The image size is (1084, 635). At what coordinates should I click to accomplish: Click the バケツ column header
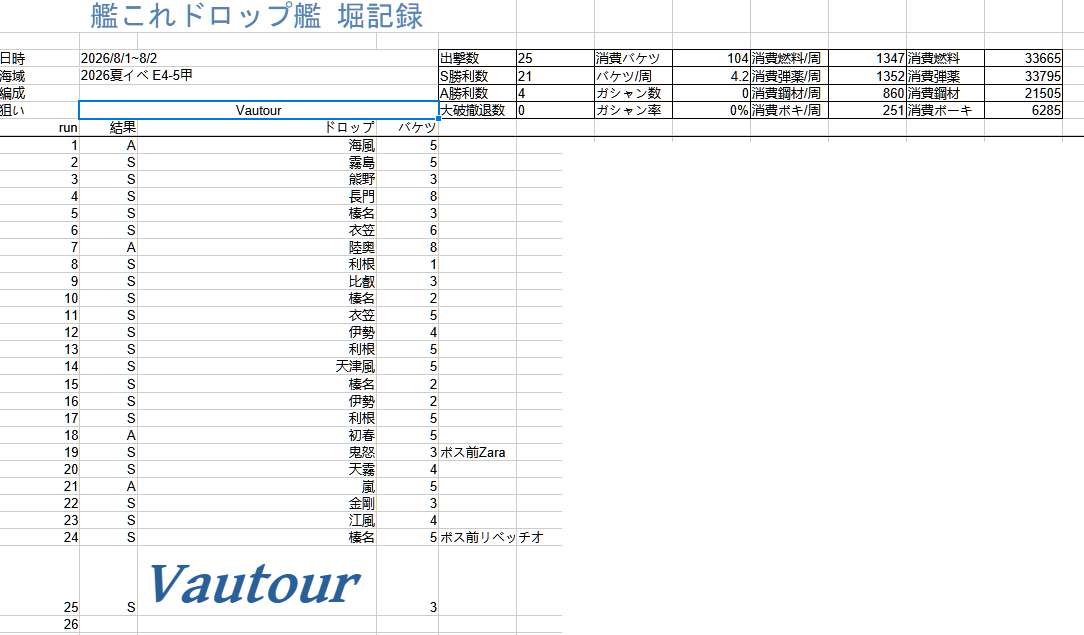point(407,127)
